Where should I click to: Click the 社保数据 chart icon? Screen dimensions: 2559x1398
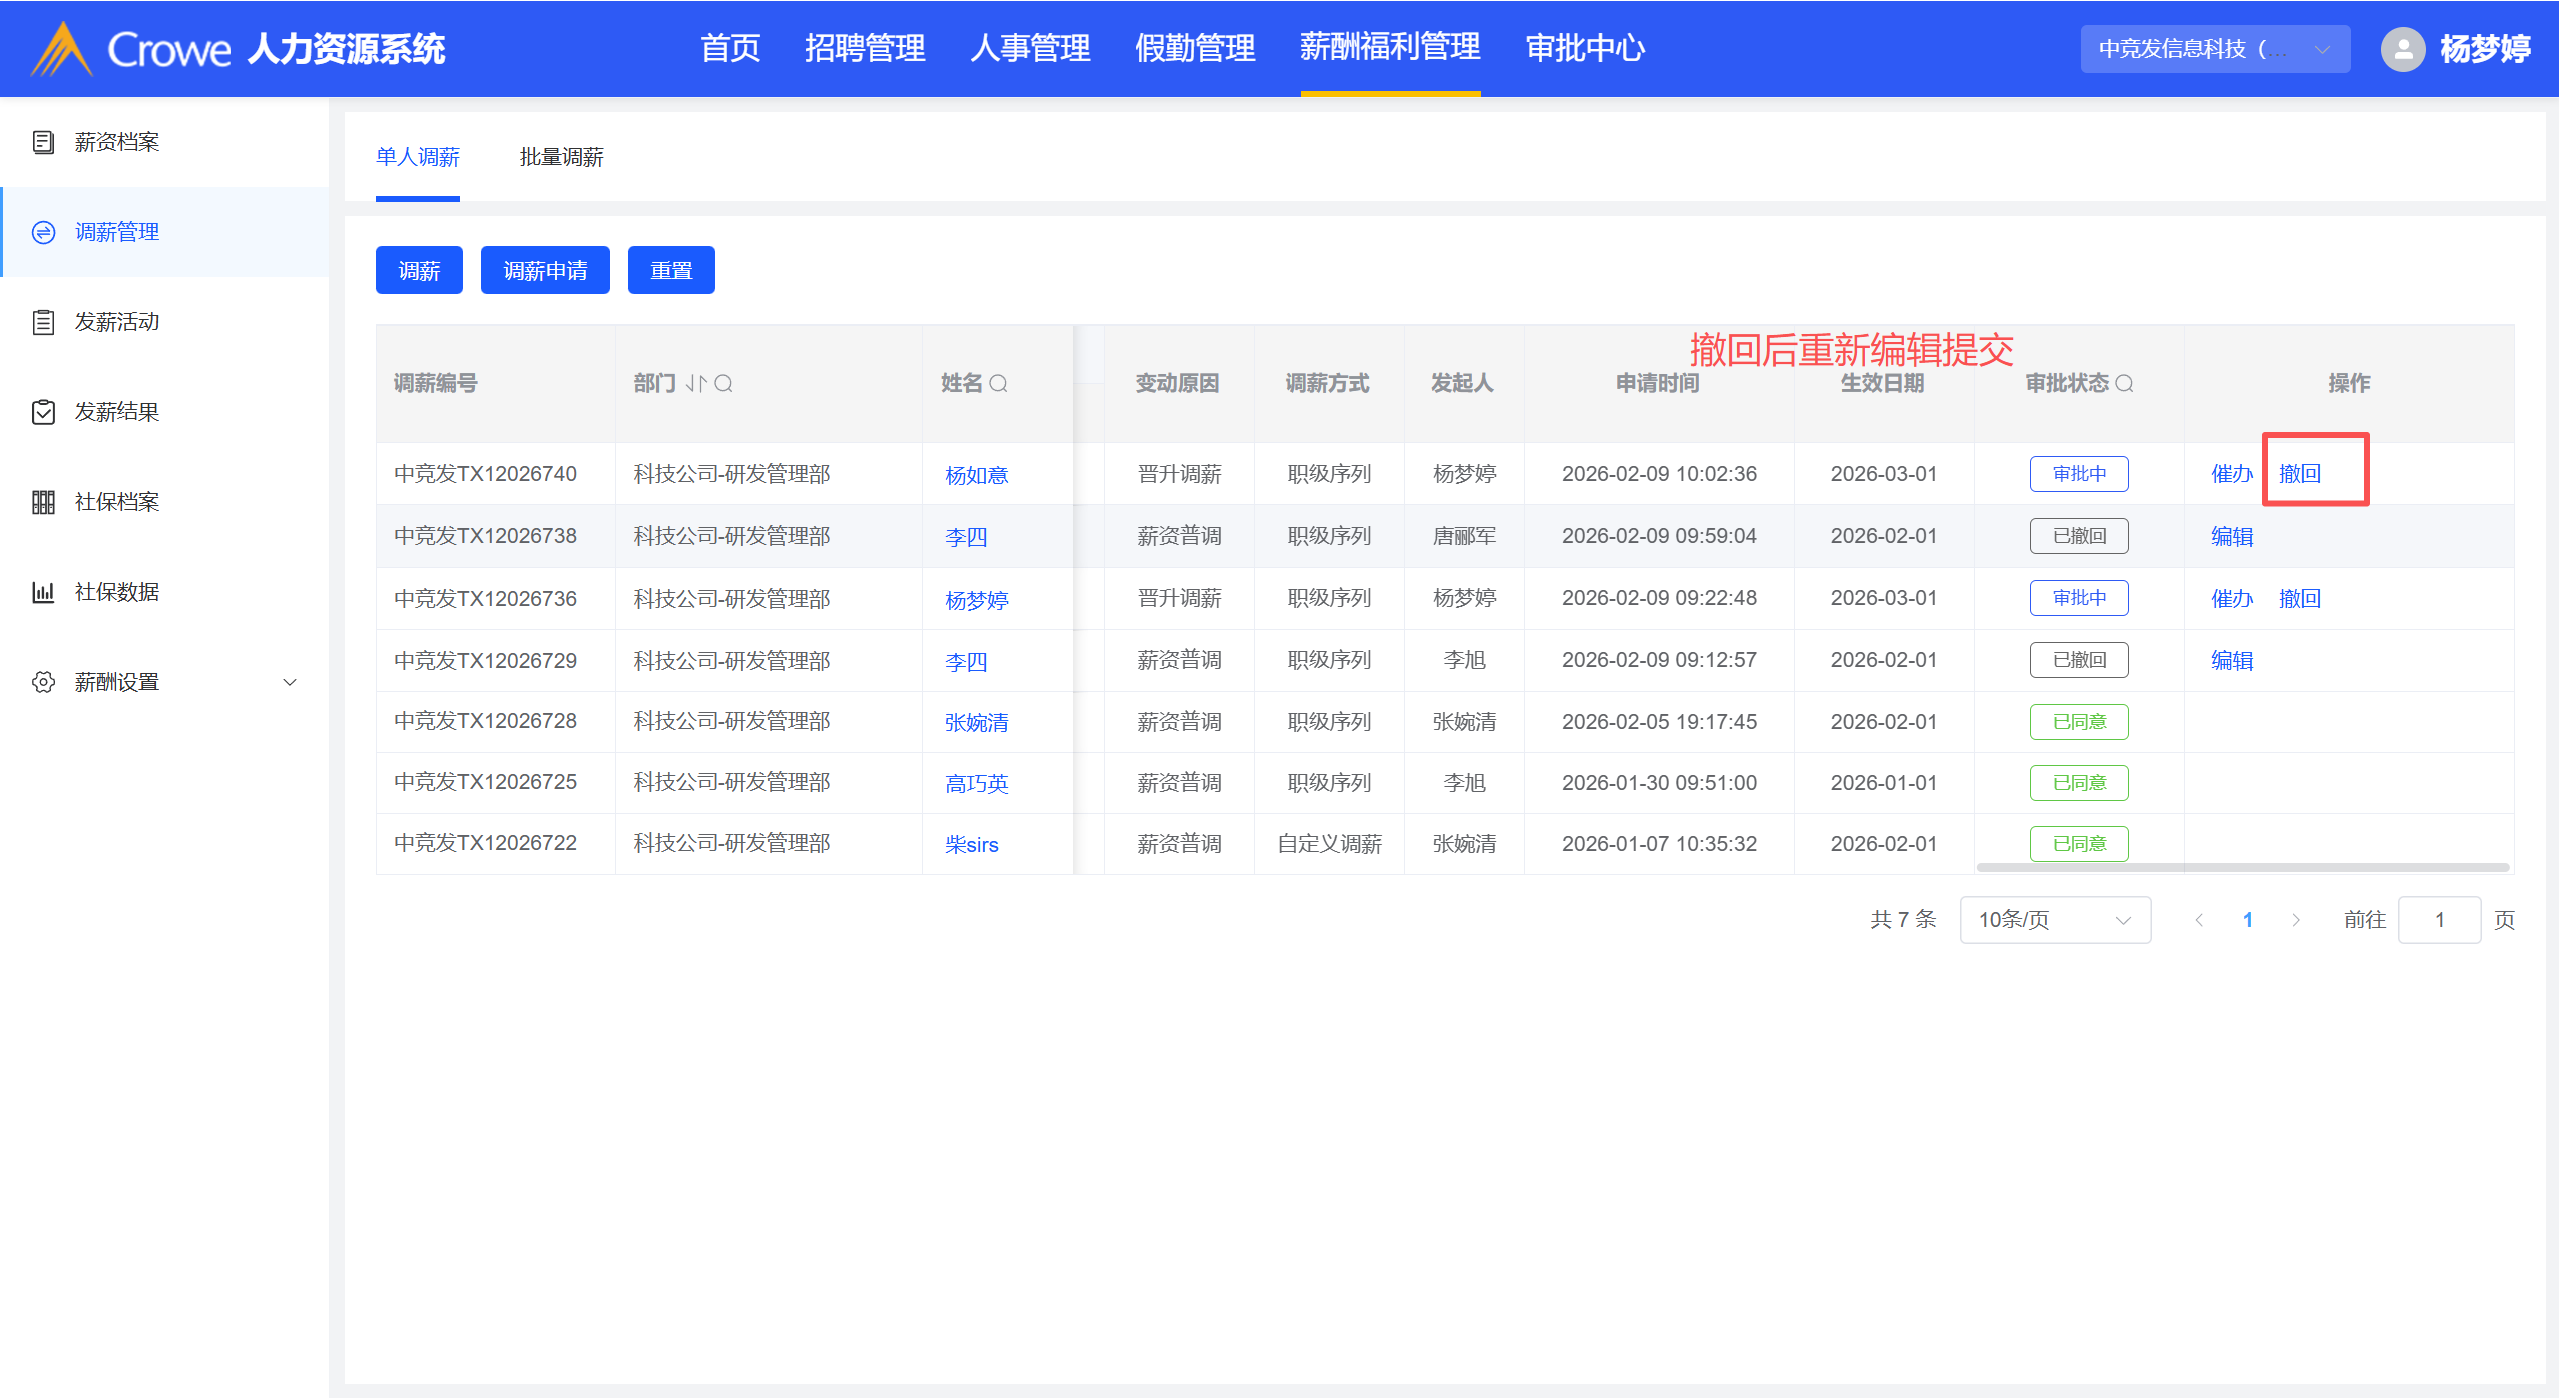pyautogui.click(x=43, y=592)
